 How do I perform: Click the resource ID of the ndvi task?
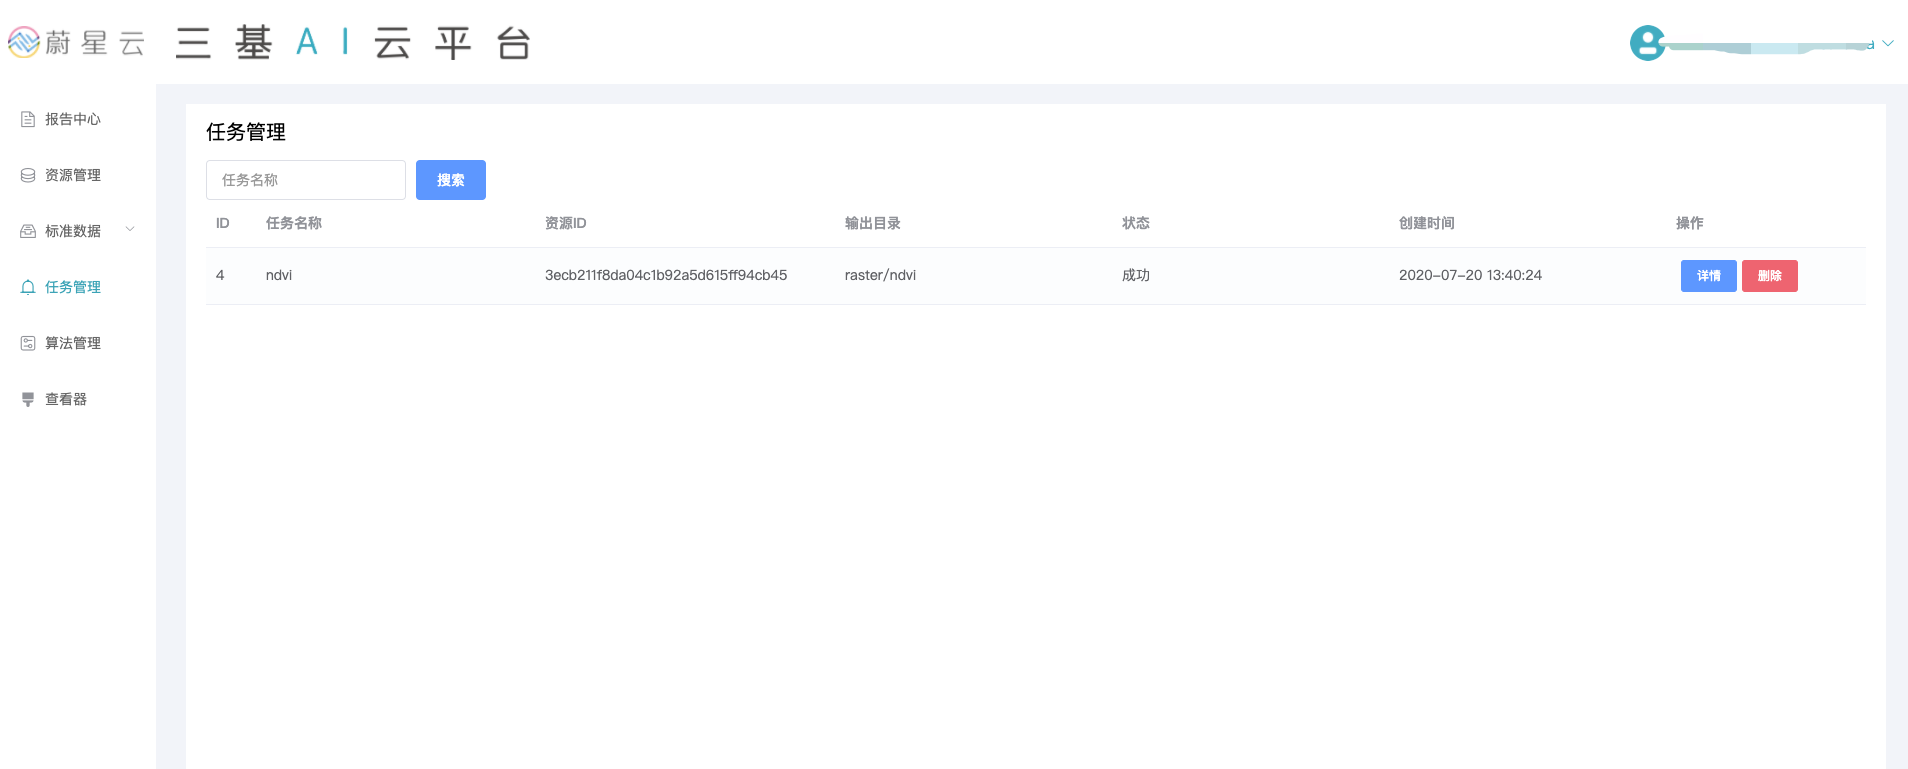(x=665, y=275)
